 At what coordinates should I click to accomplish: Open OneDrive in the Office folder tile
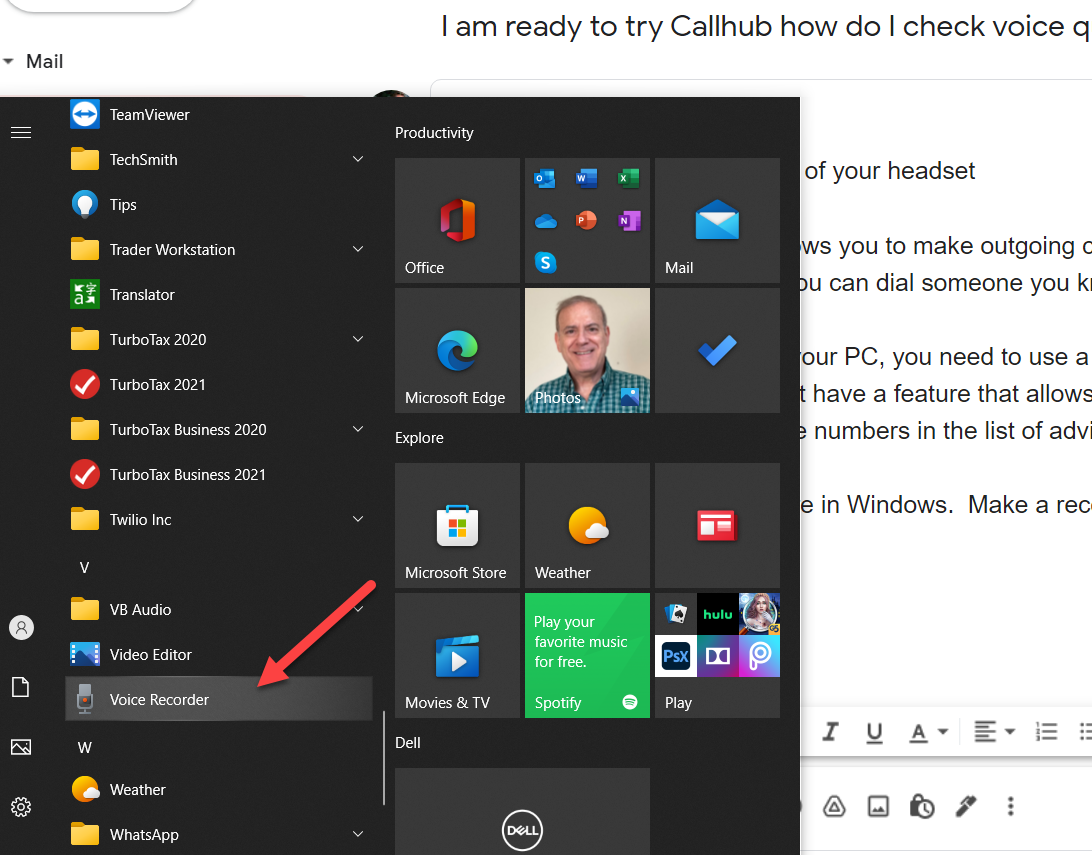pyautogui.click(x=545, y=221)
